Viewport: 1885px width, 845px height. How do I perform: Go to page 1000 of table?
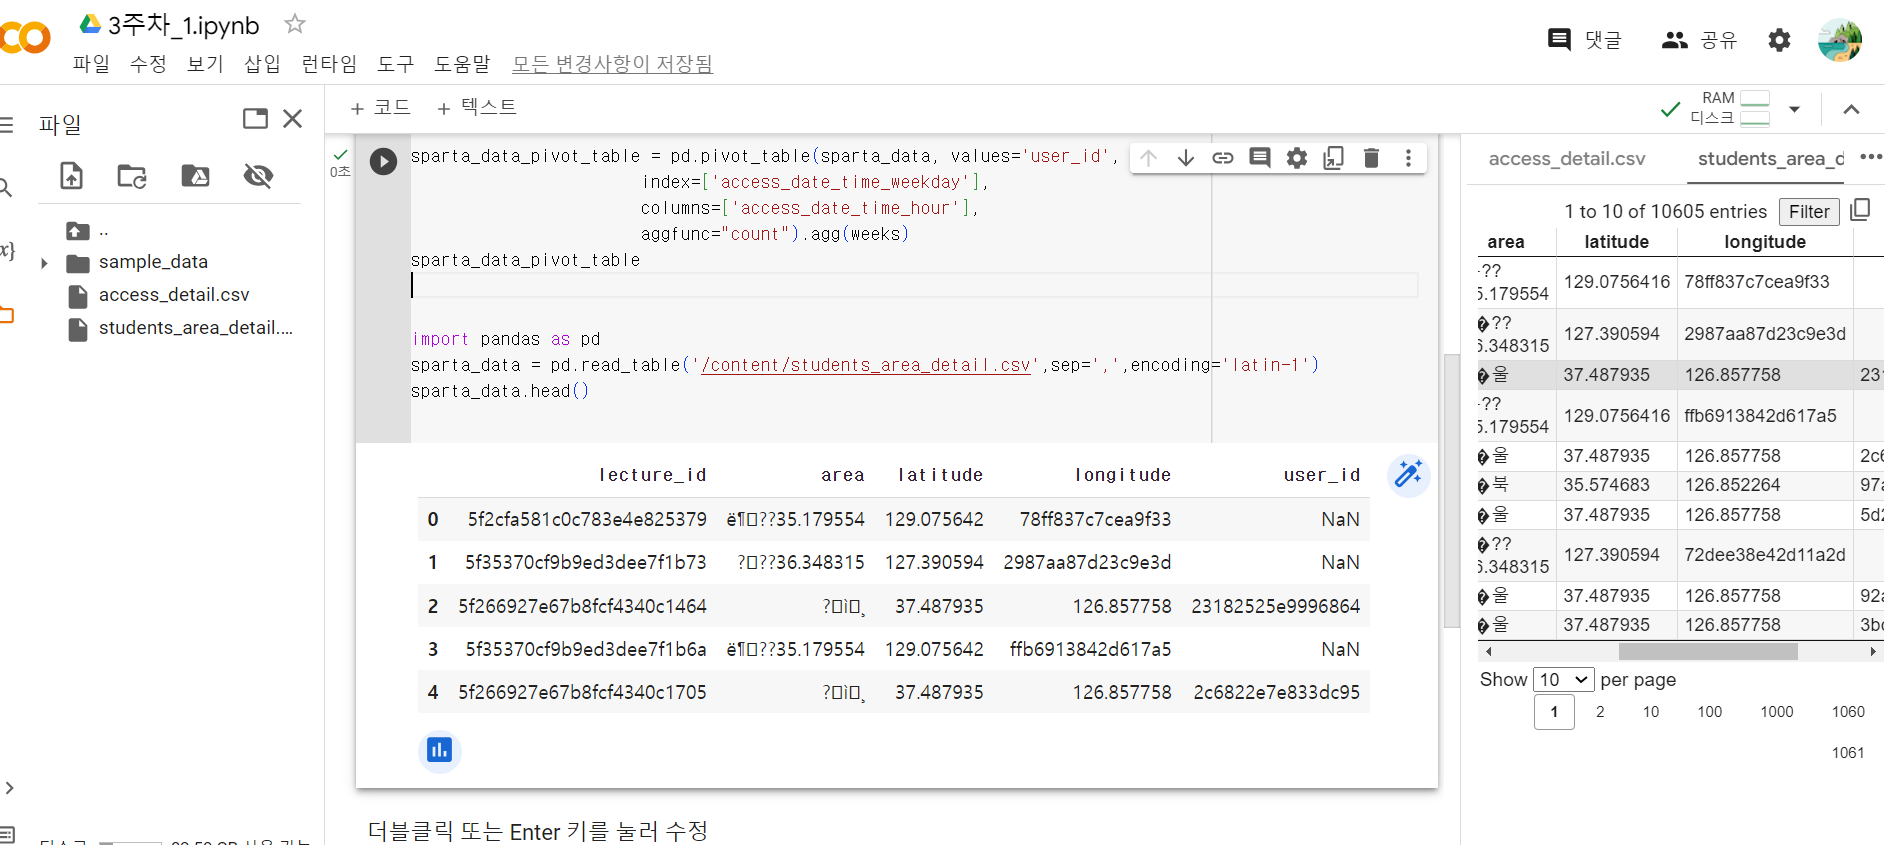tap(1777, 712)
